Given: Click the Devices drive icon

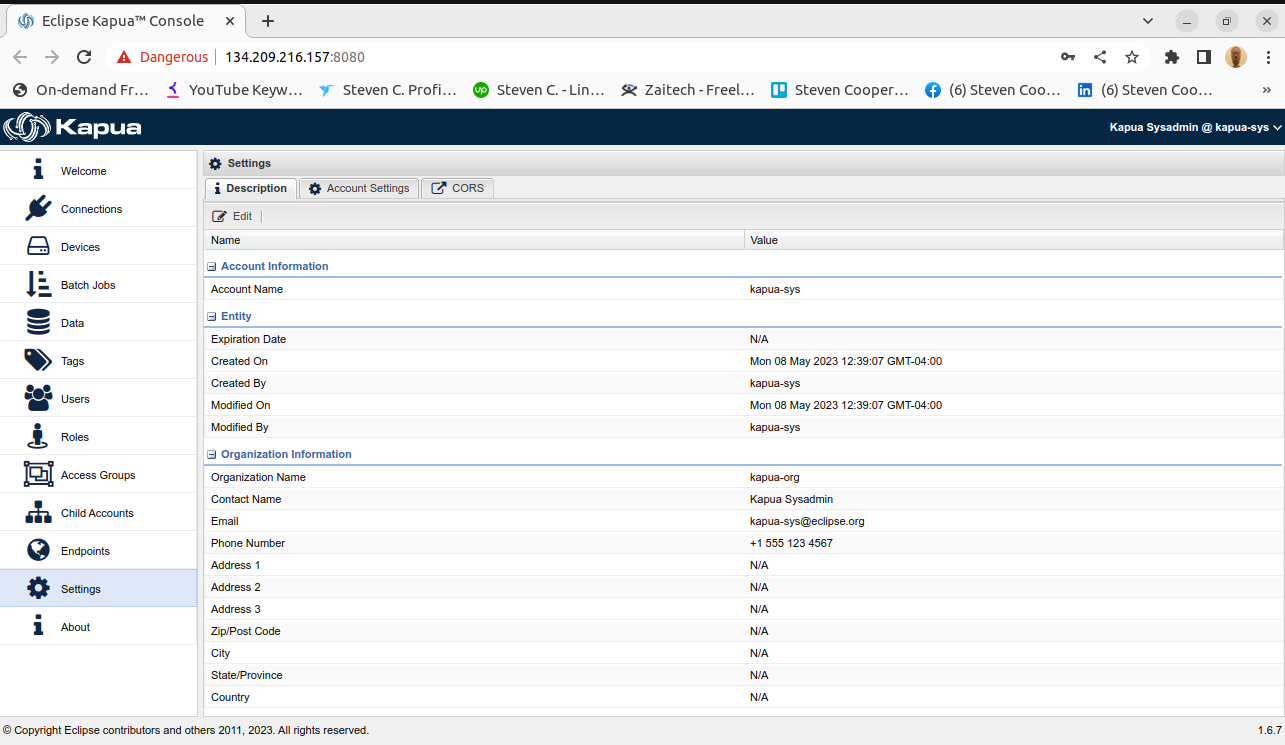Looking at the screenshot, I should [38, 246].
